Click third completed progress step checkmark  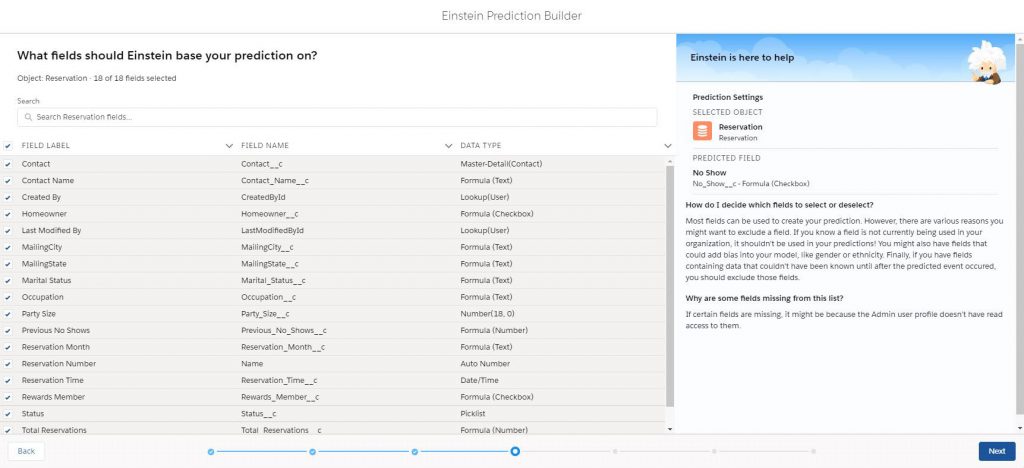click(415, 451)
